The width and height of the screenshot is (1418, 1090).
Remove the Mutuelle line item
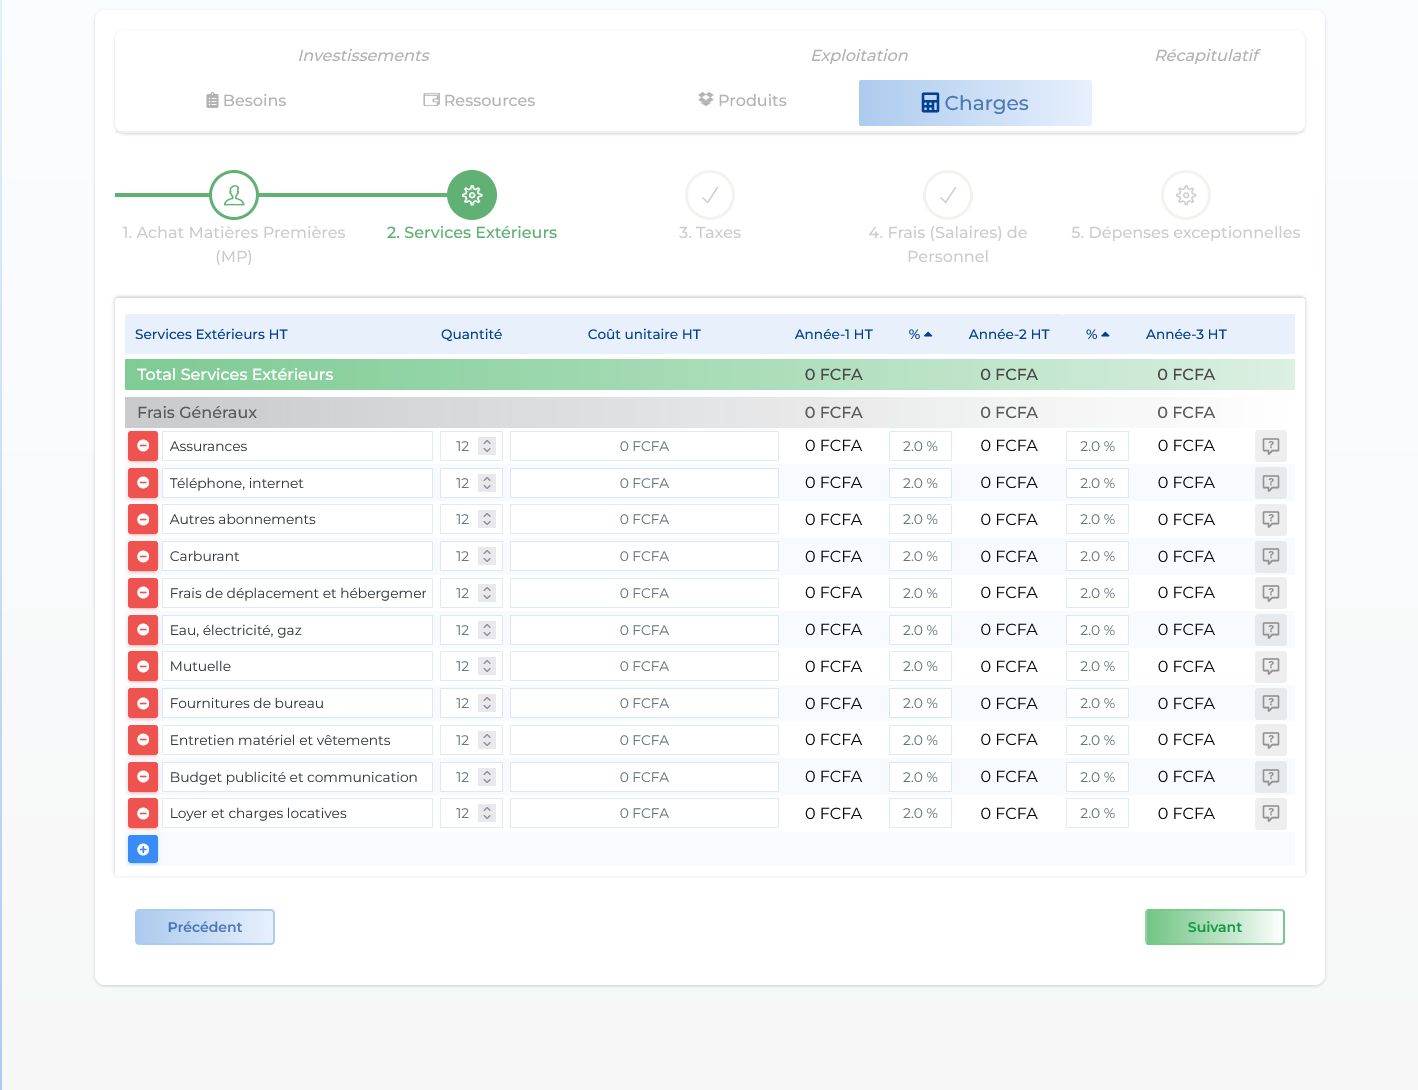click(x=143, y=666)
